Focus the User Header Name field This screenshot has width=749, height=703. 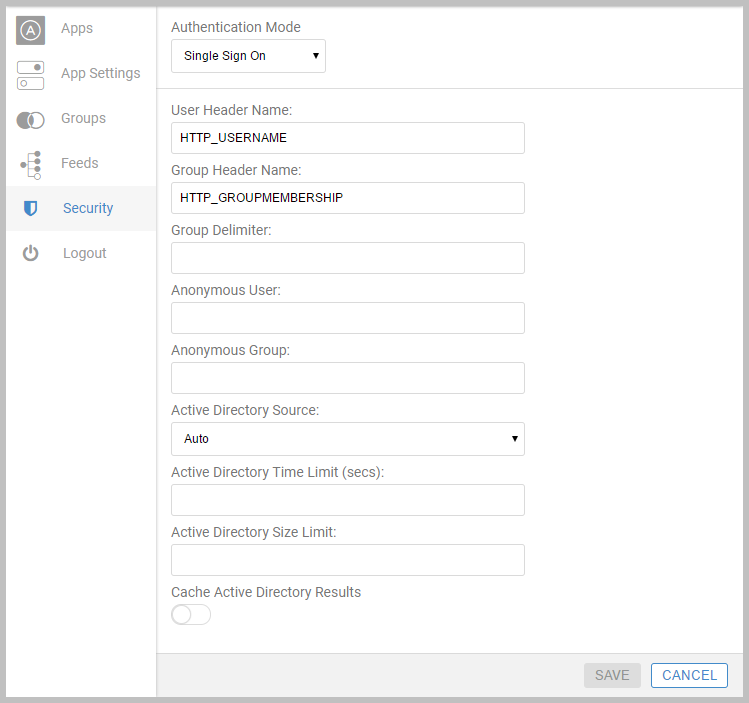pyautogui.click(x=348, y=138)
